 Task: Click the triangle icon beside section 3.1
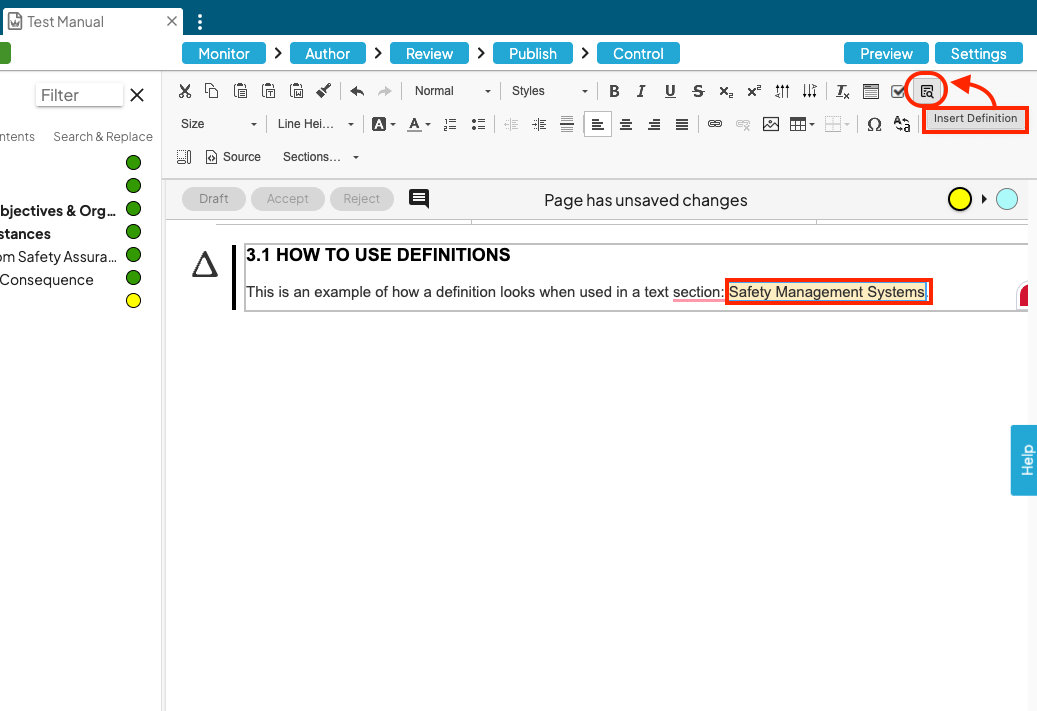[204, 265]
